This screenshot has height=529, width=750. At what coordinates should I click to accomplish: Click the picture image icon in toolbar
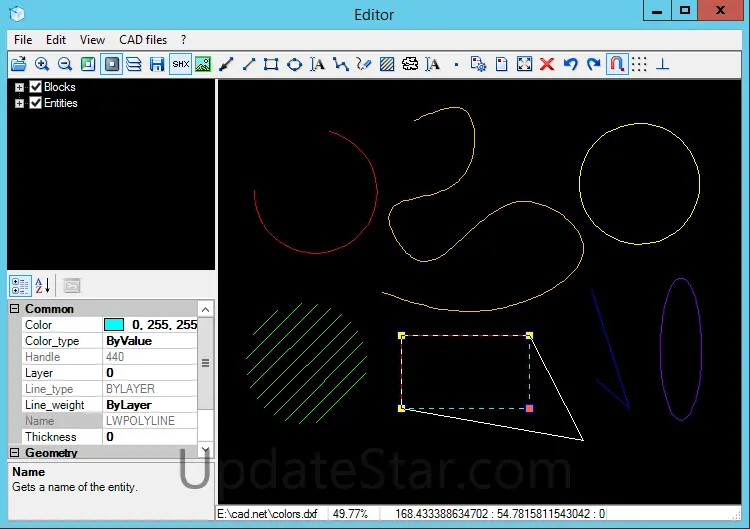point(203,64)
